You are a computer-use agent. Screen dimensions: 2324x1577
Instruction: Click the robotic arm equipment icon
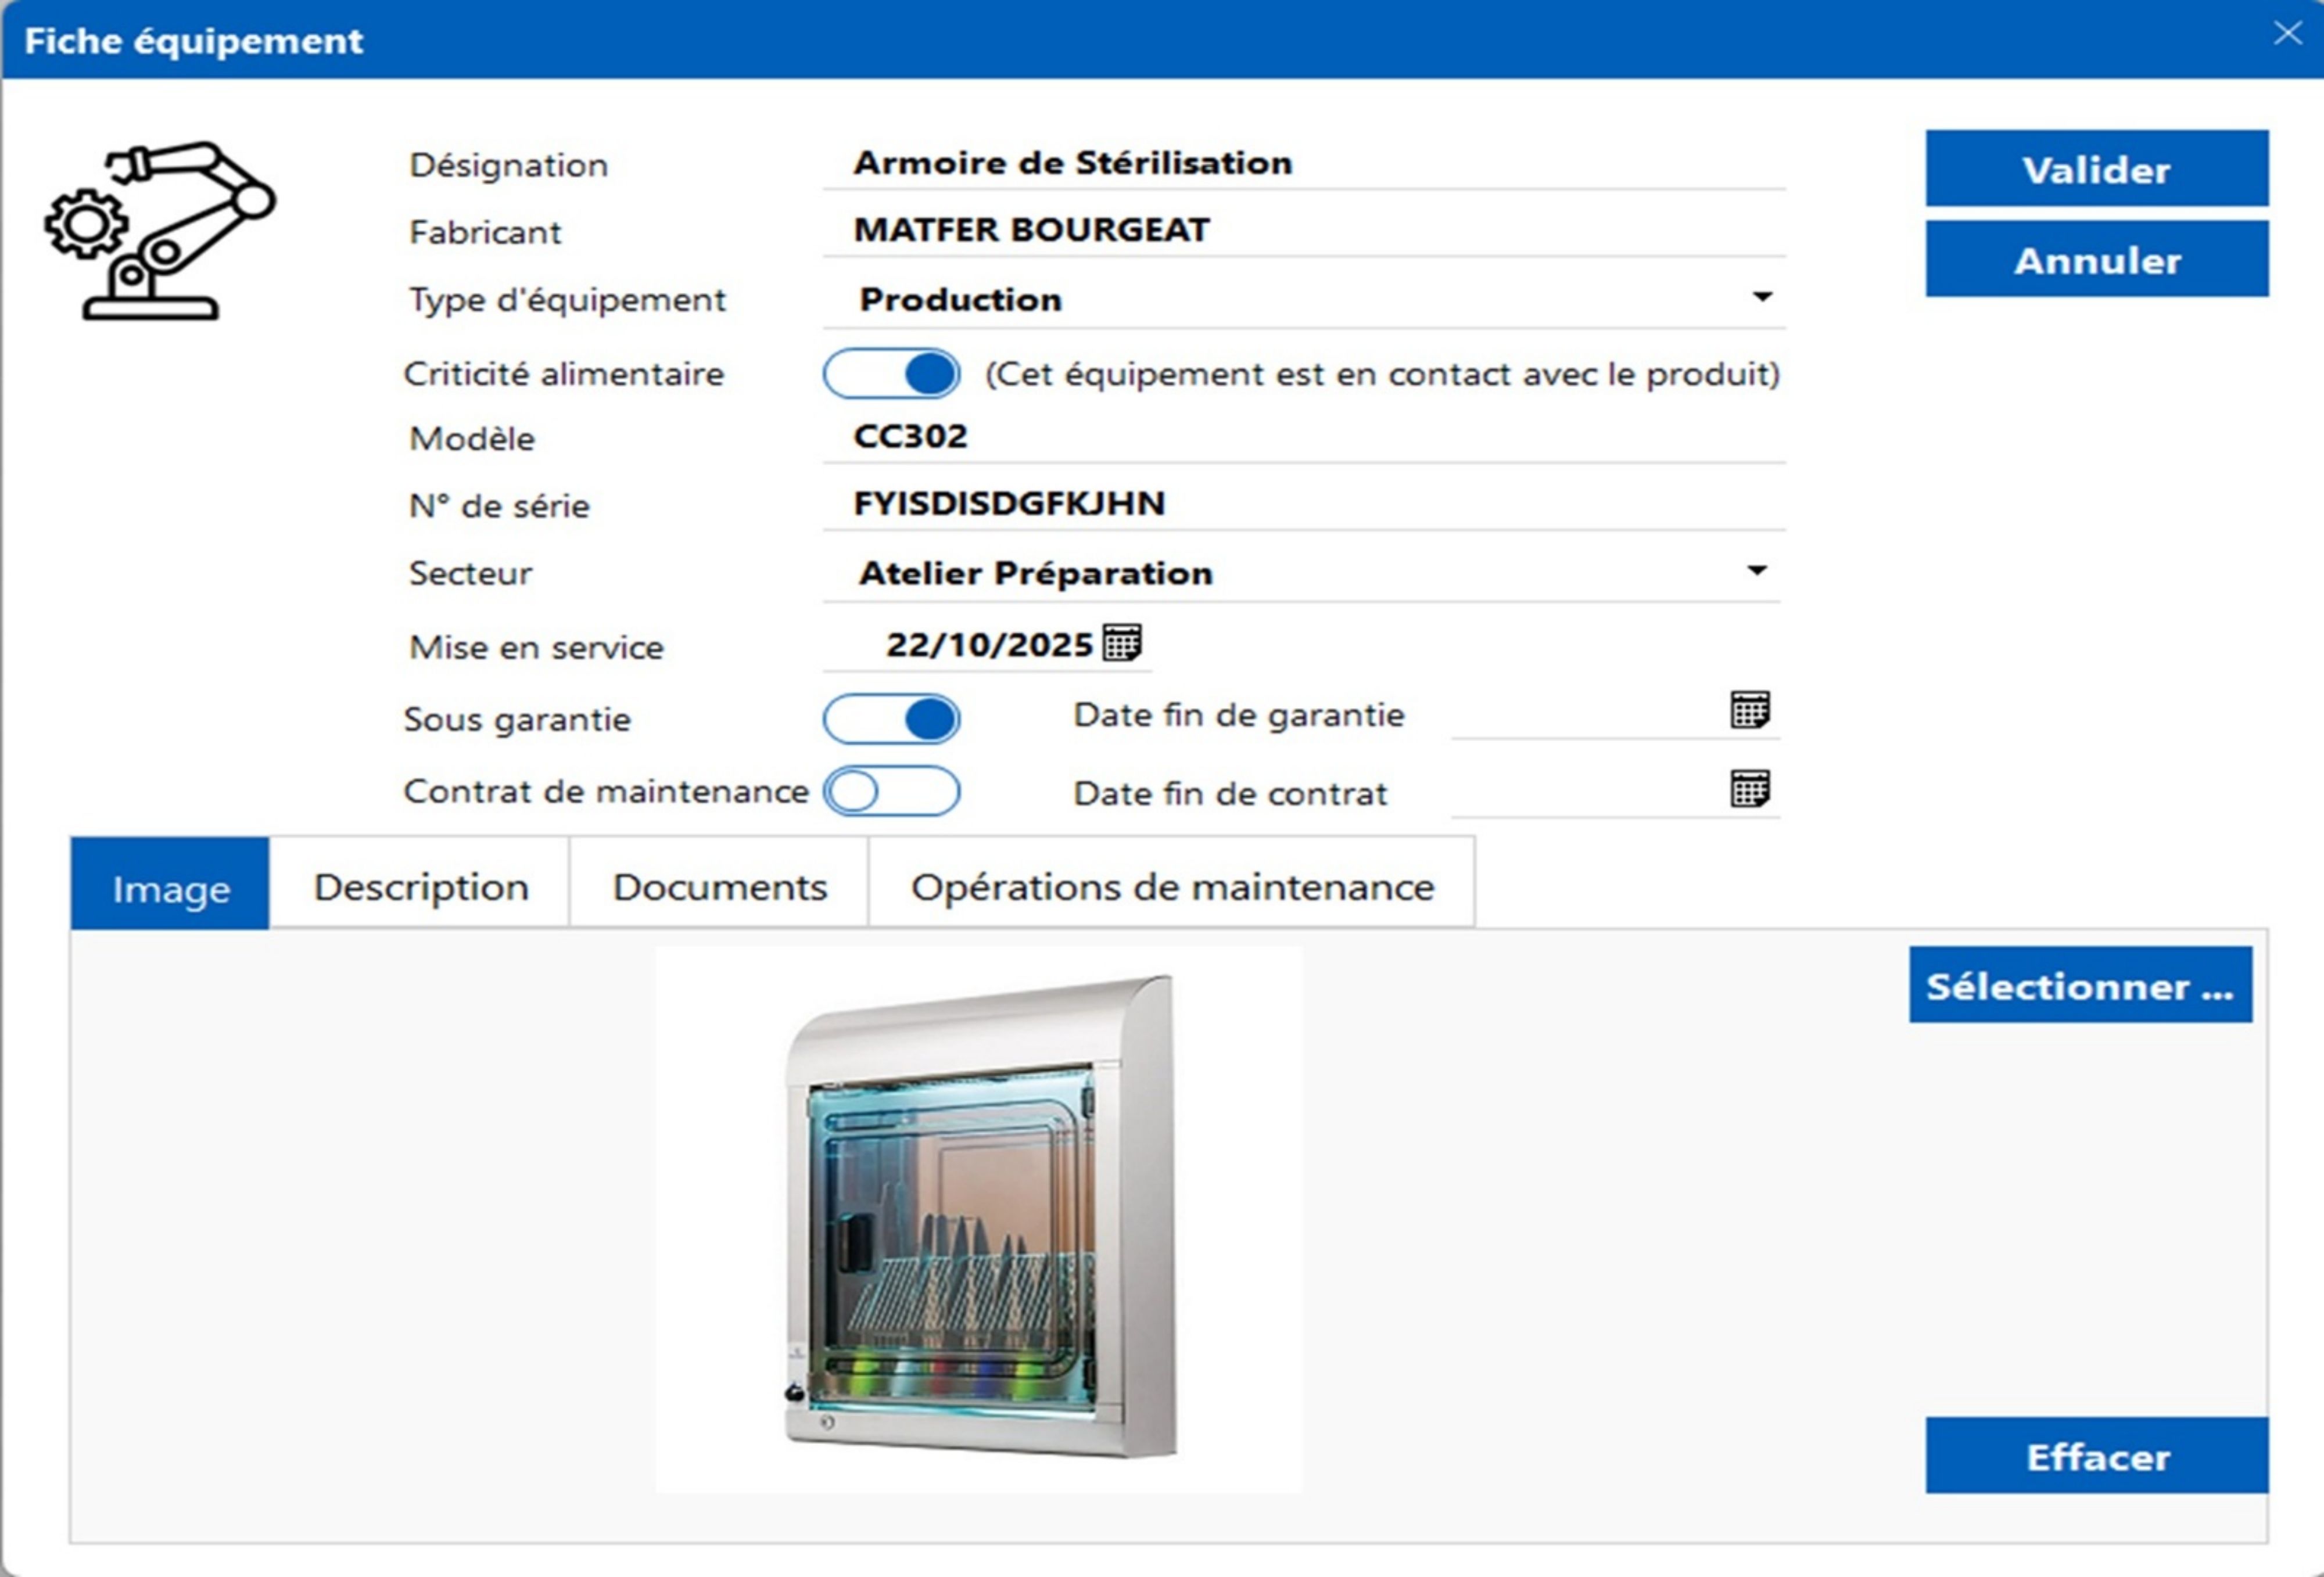pos(160,231)
